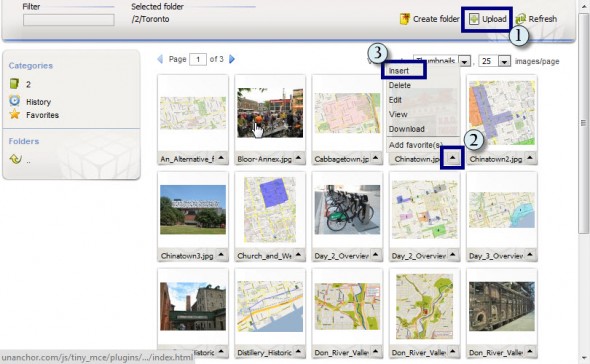
Task: Choose Delete from the context menu
Action: coord(400,85)
